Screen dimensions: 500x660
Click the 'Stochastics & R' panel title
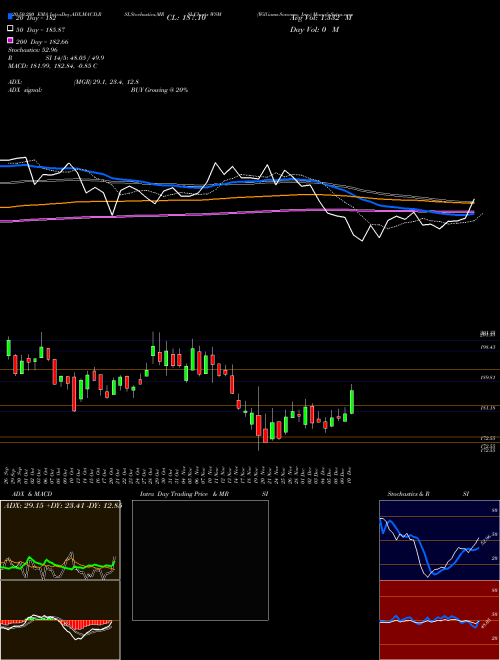click(x=409, y=494)
